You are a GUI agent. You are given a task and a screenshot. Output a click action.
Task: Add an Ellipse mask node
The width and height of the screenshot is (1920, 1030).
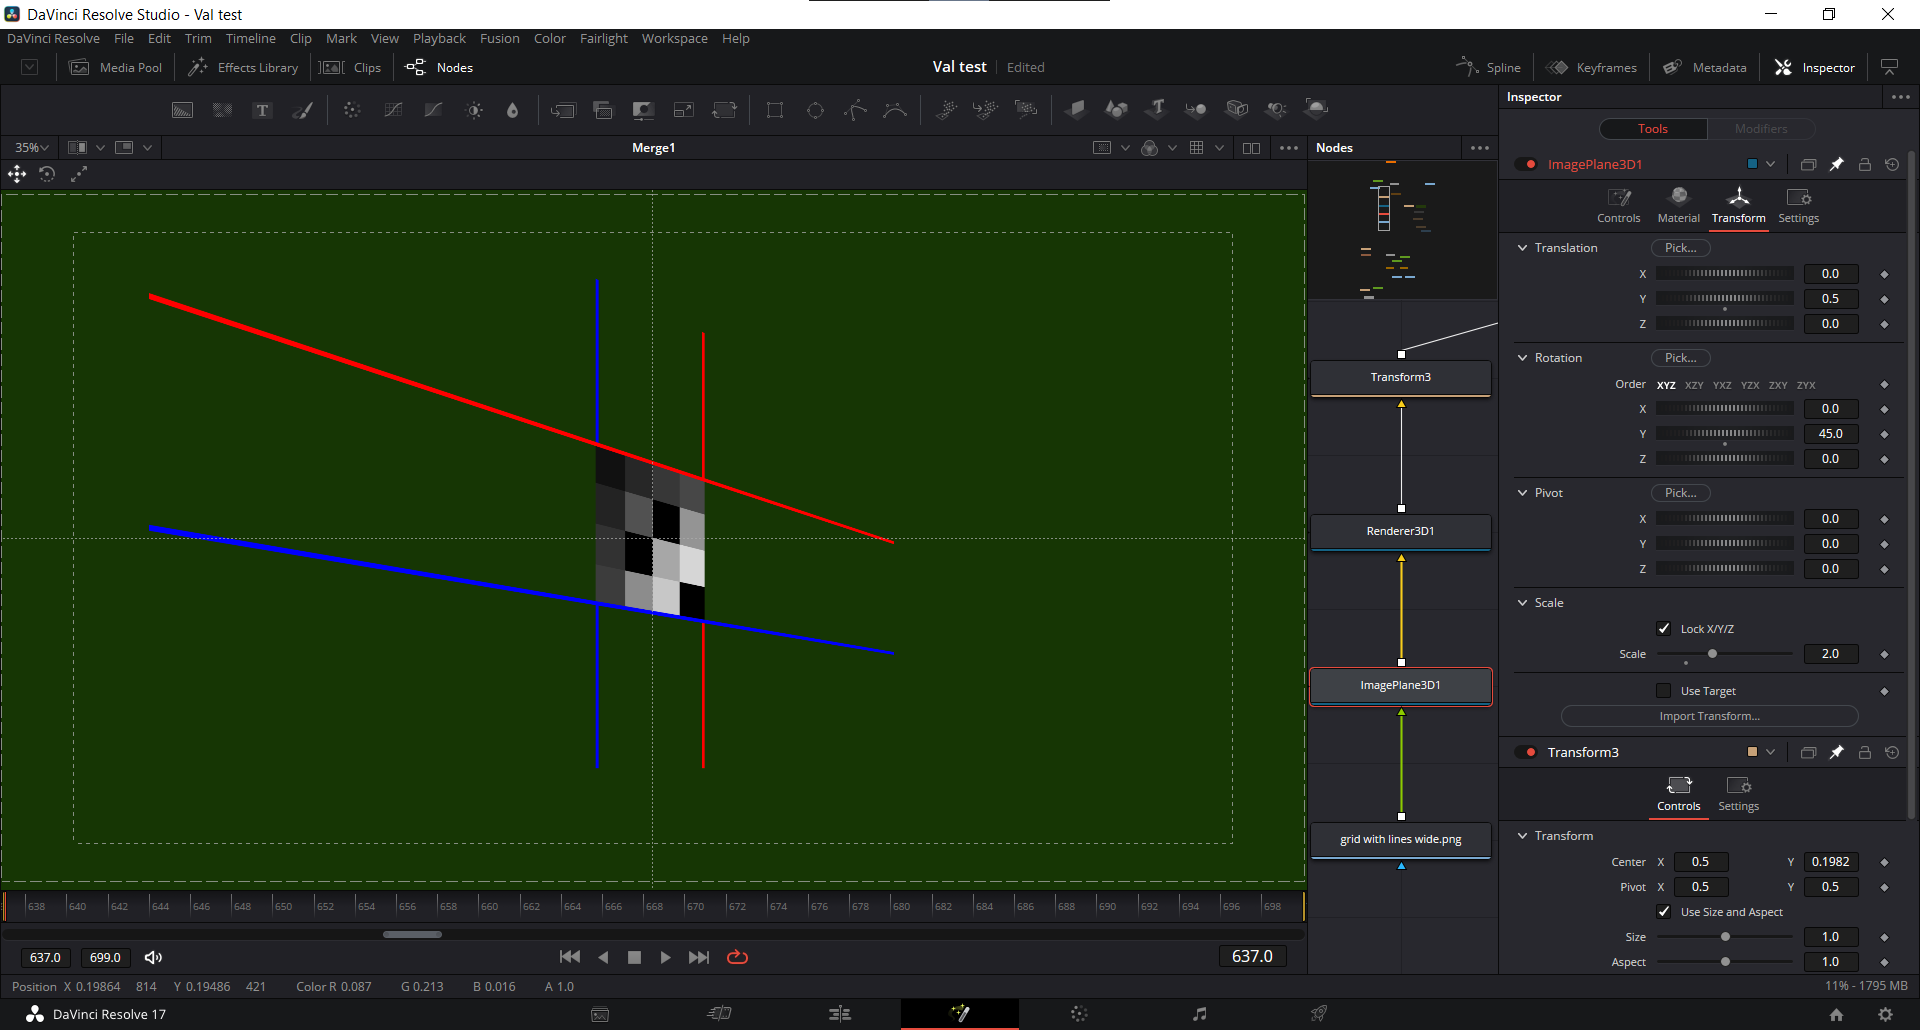pyautogui.click(x=816, y=110)
